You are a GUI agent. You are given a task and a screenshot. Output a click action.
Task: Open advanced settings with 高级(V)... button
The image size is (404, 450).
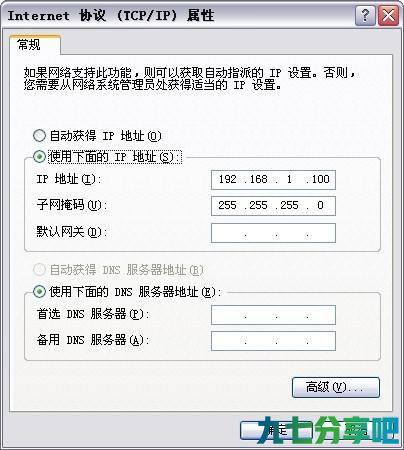pos(336,387)
